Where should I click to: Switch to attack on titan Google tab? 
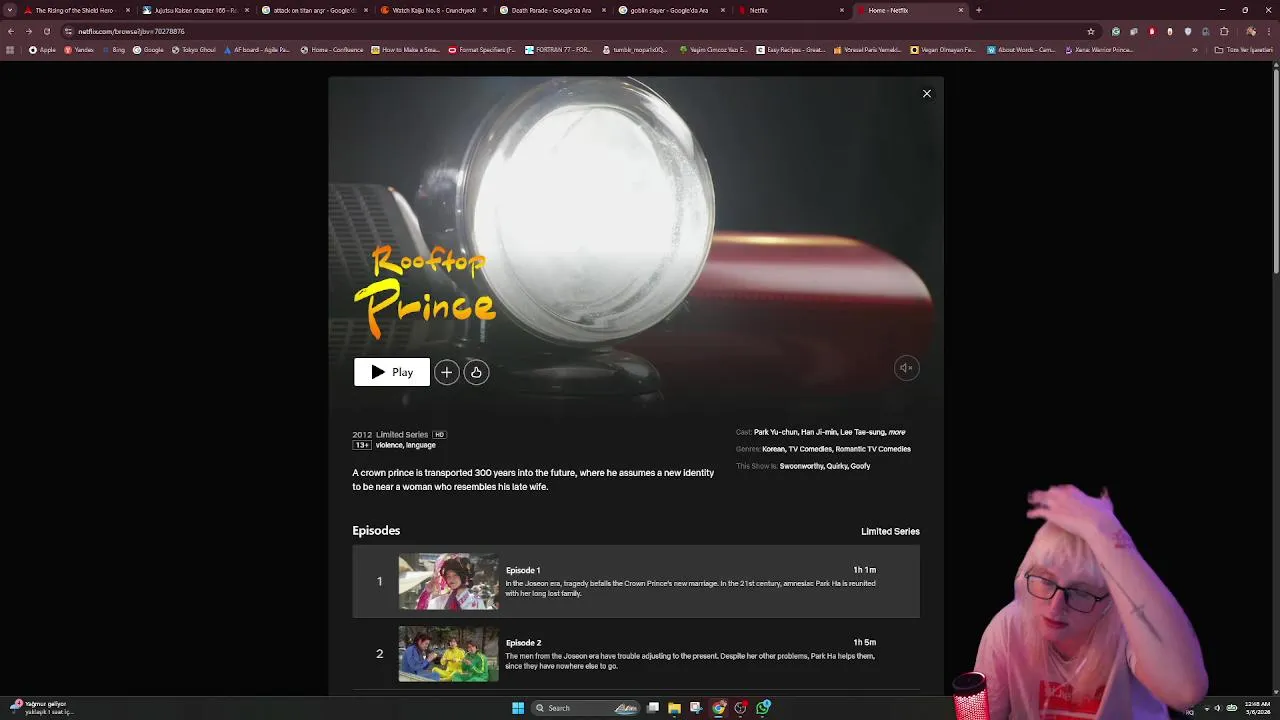314,10
